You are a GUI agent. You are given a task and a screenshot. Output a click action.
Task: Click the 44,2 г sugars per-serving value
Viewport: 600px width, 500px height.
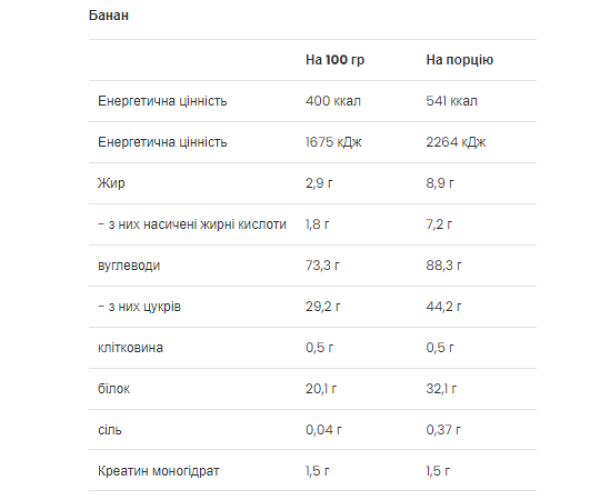click(444, 307)
